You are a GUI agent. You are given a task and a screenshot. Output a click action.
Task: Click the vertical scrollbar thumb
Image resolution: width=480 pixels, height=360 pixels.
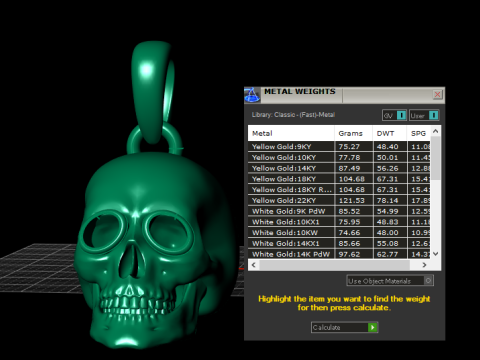(435, 158)
